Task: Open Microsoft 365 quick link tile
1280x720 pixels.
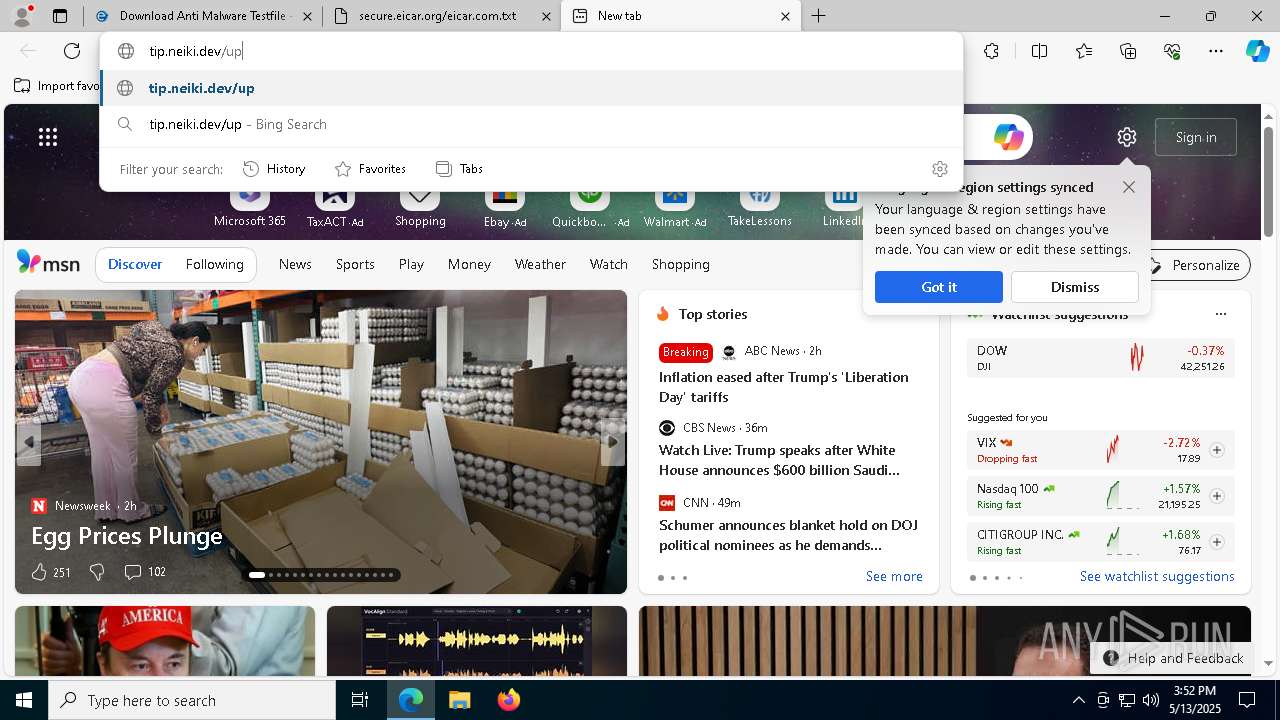Action: tap(250, 206)
